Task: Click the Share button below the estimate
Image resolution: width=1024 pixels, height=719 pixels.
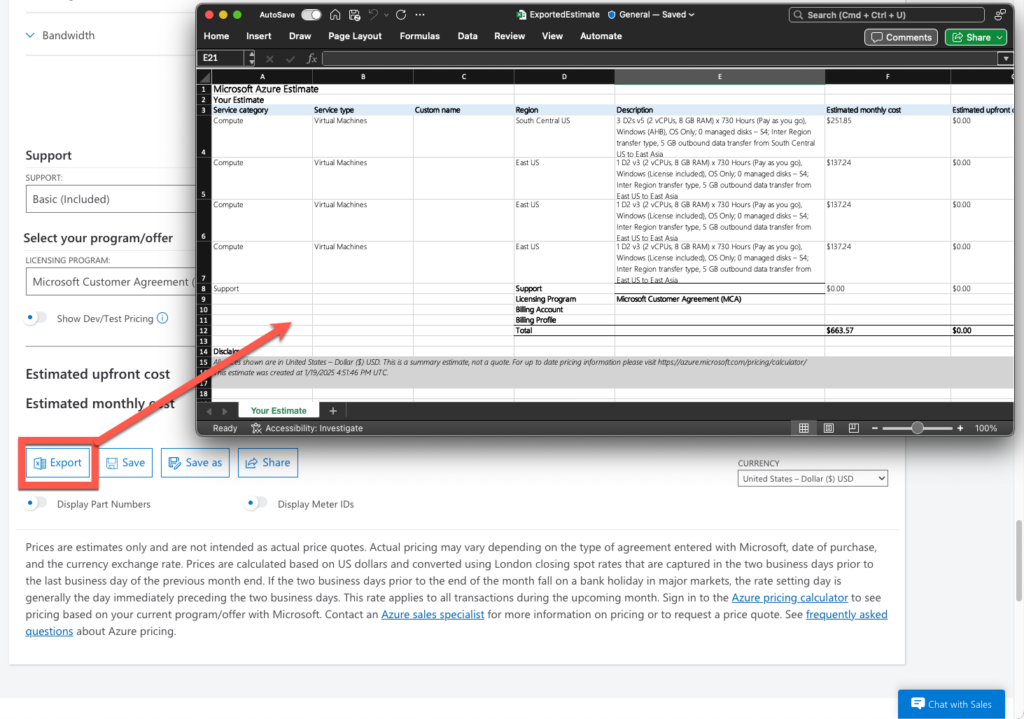Action: tap(268, 463)
